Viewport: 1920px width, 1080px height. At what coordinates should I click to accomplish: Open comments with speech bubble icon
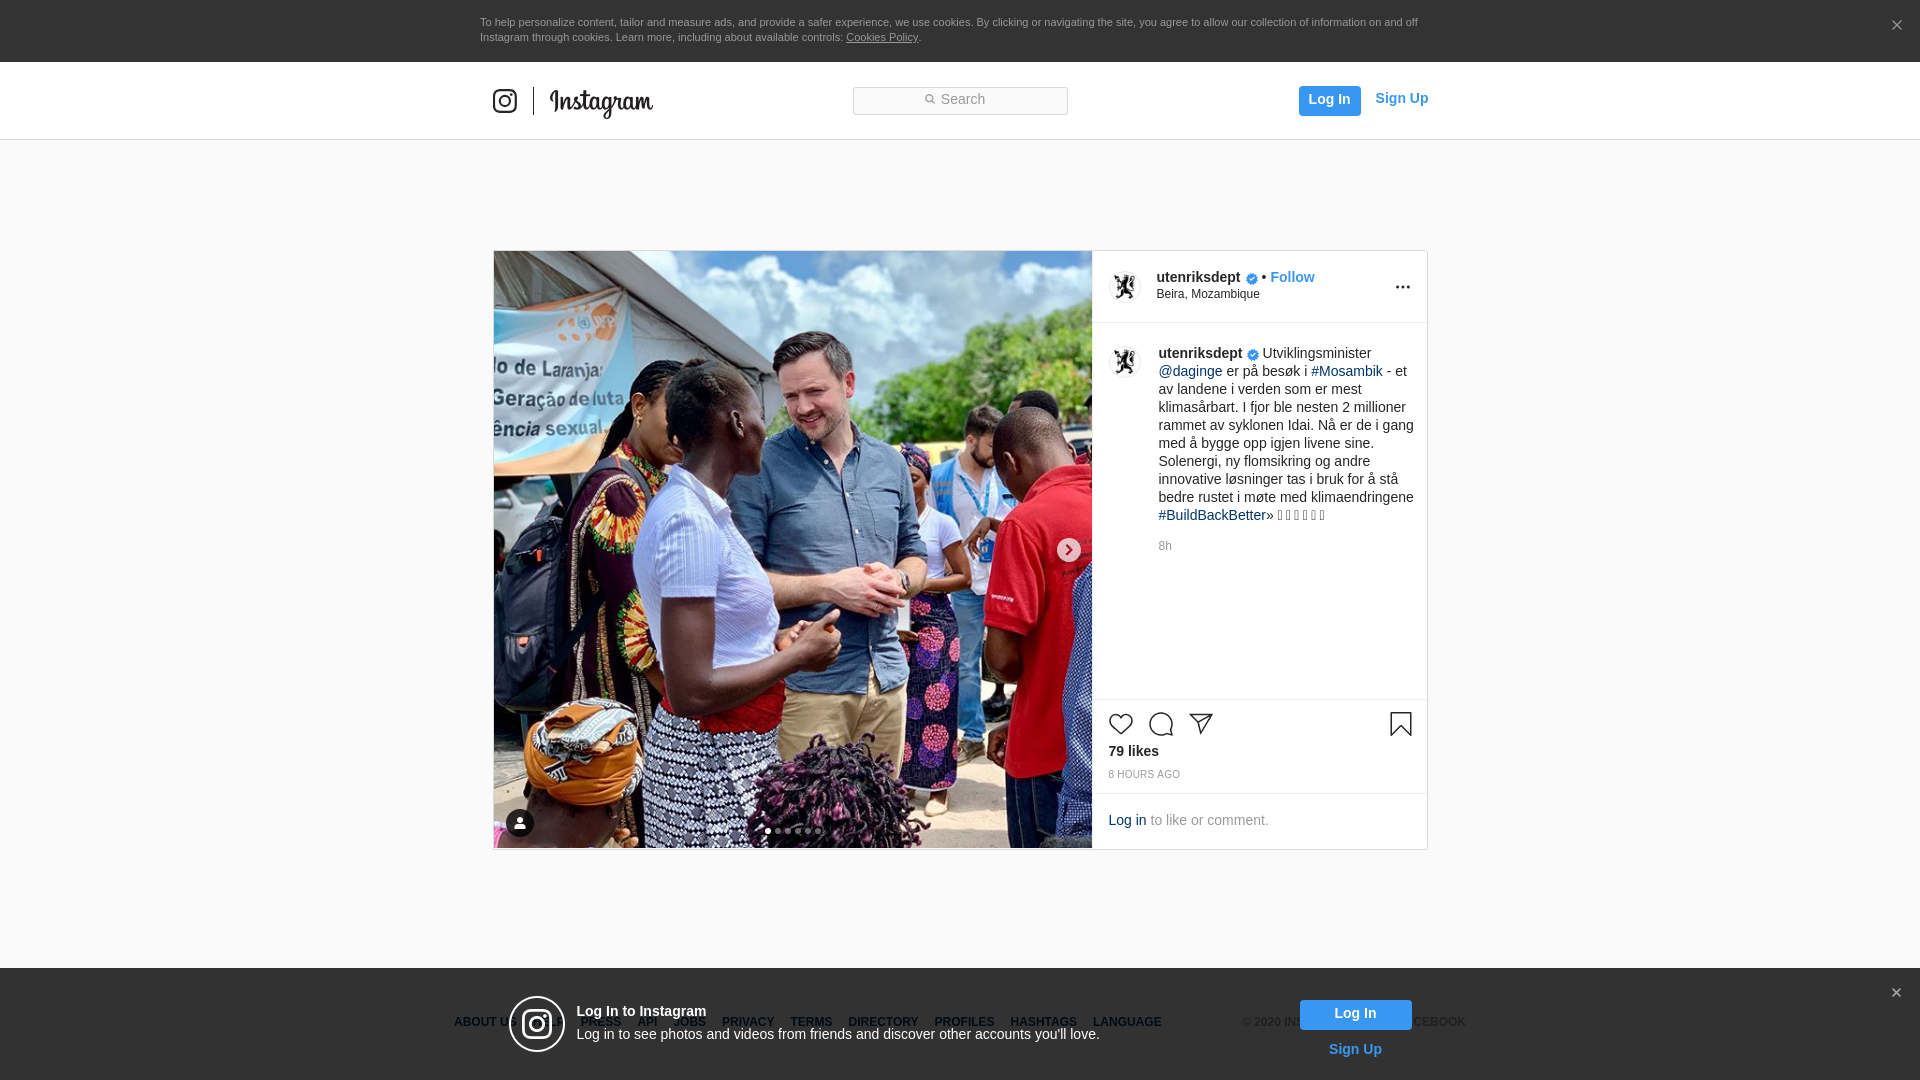pyautogui.click(x=1161, y=723)
